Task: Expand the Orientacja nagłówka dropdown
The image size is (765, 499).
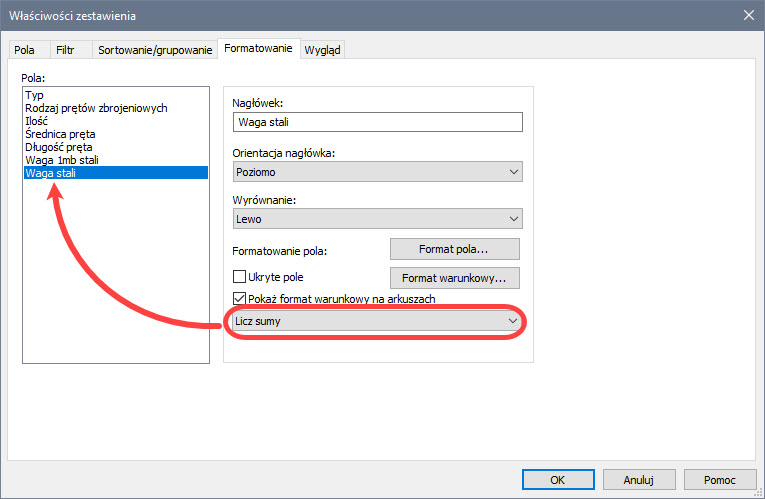Action: coord(377,172)
